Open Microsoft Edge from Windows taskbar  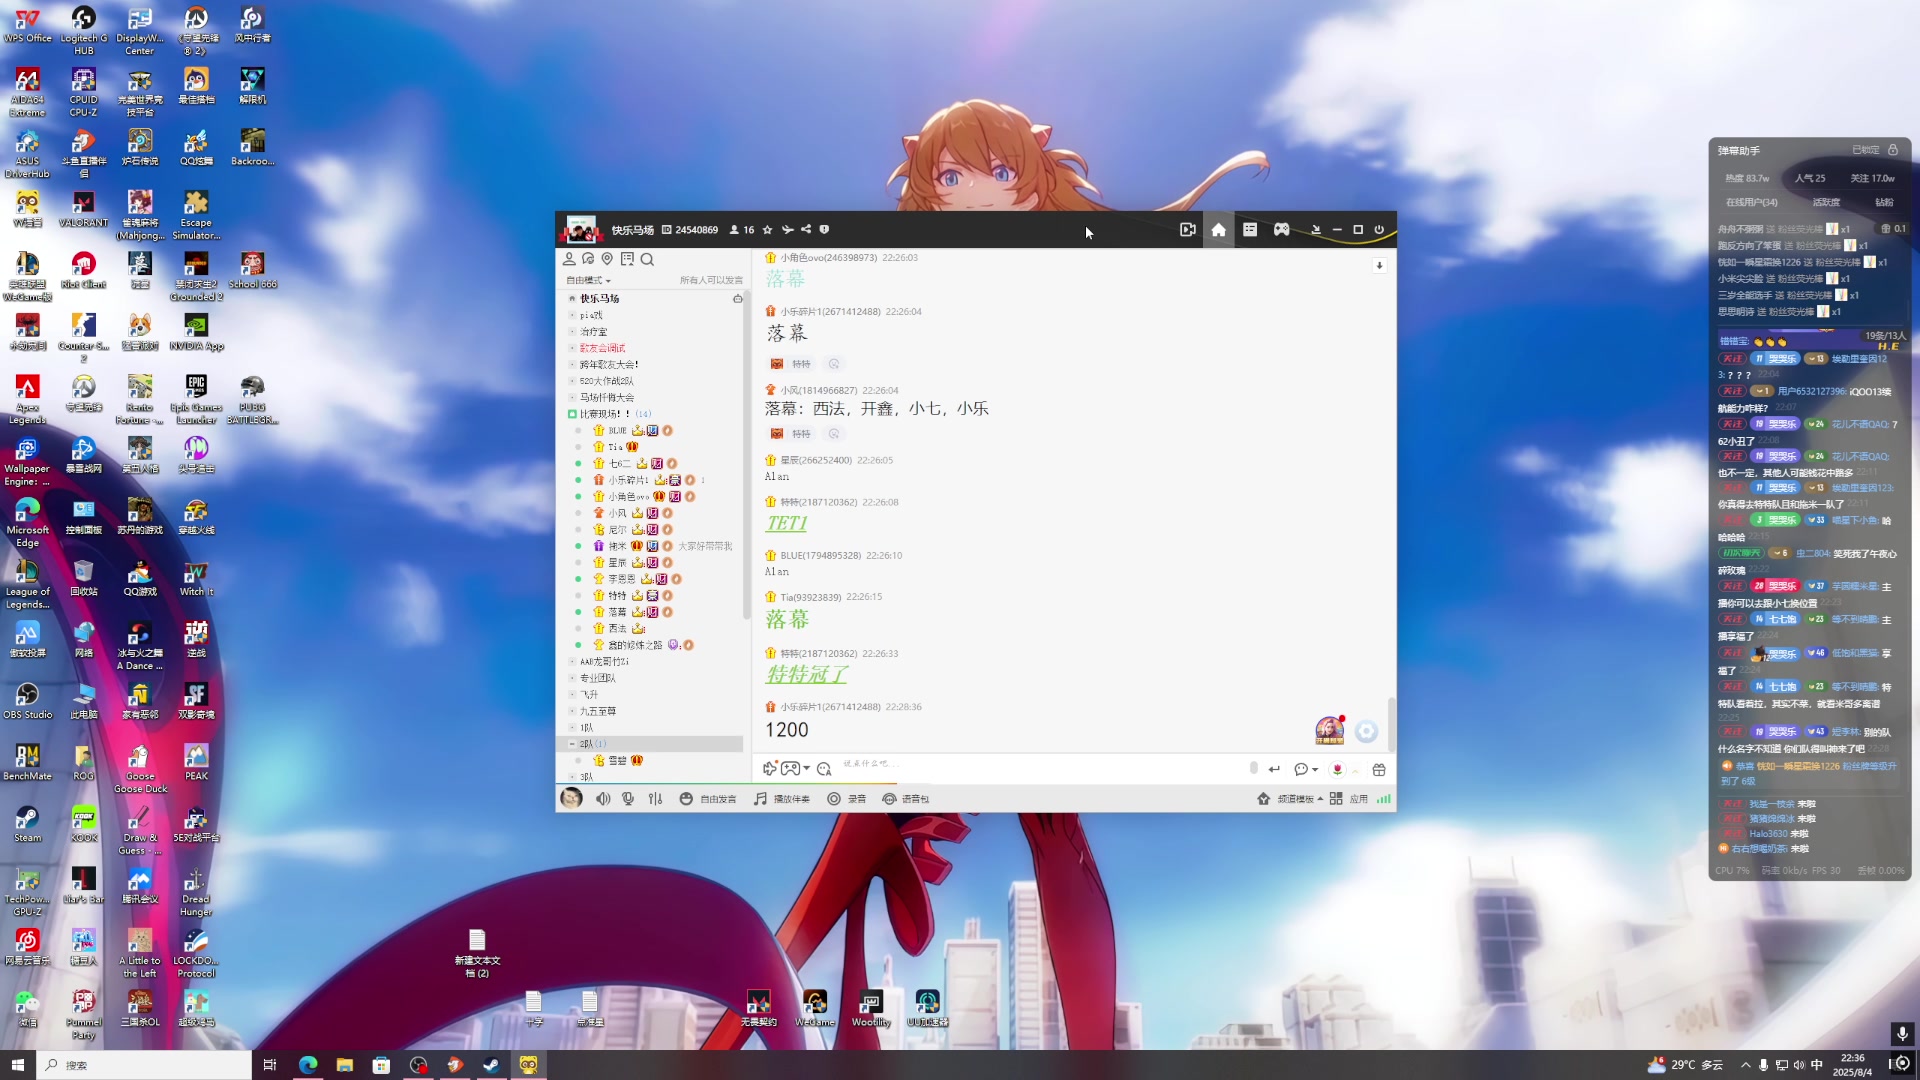(x=308, y=1065)
